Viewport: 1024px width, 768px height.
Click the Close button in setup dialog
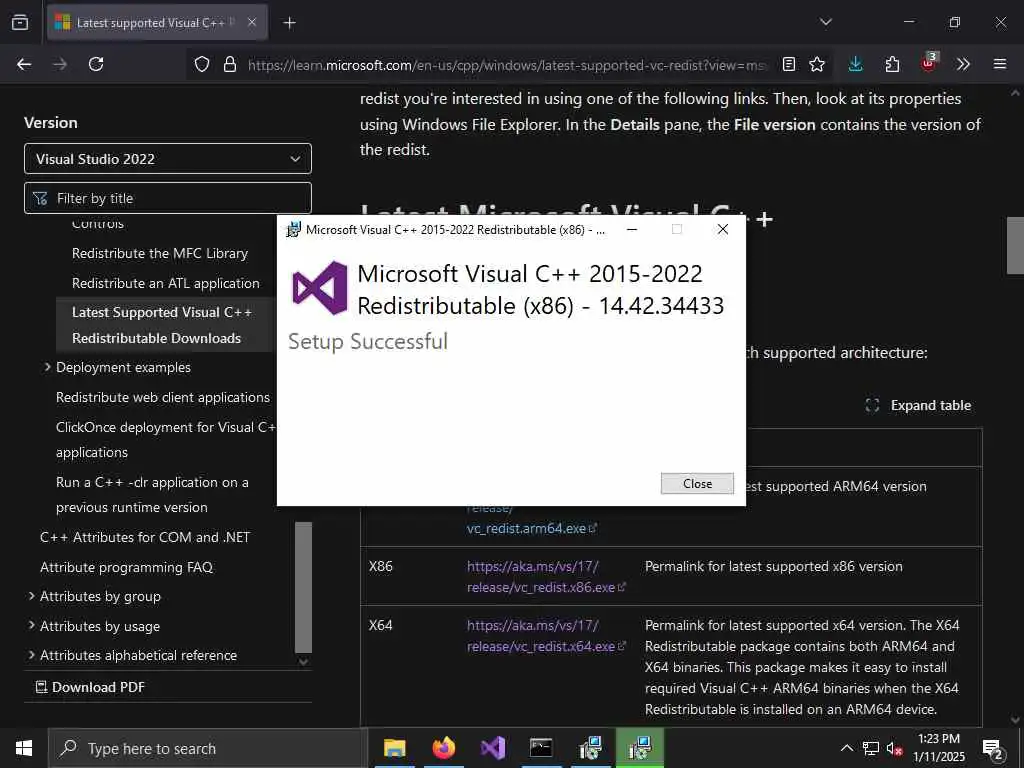tap(697, 483)
